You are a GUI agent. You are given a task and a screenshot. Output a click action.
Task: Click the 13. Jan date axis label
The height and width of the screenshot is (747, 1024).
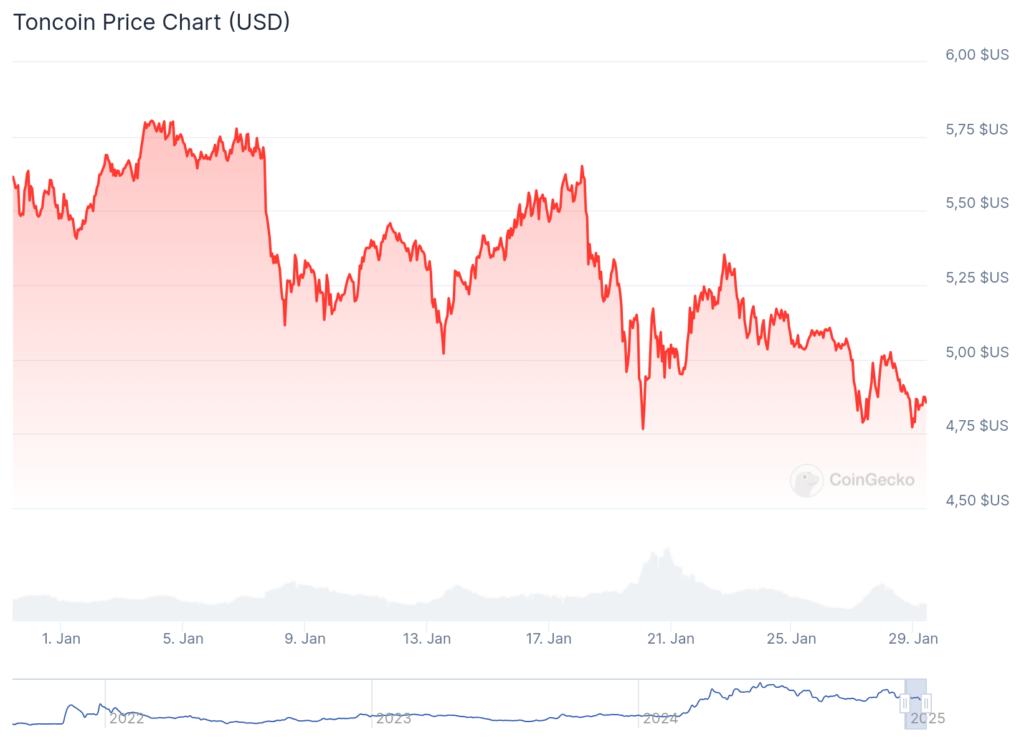(x=426, y=638)
